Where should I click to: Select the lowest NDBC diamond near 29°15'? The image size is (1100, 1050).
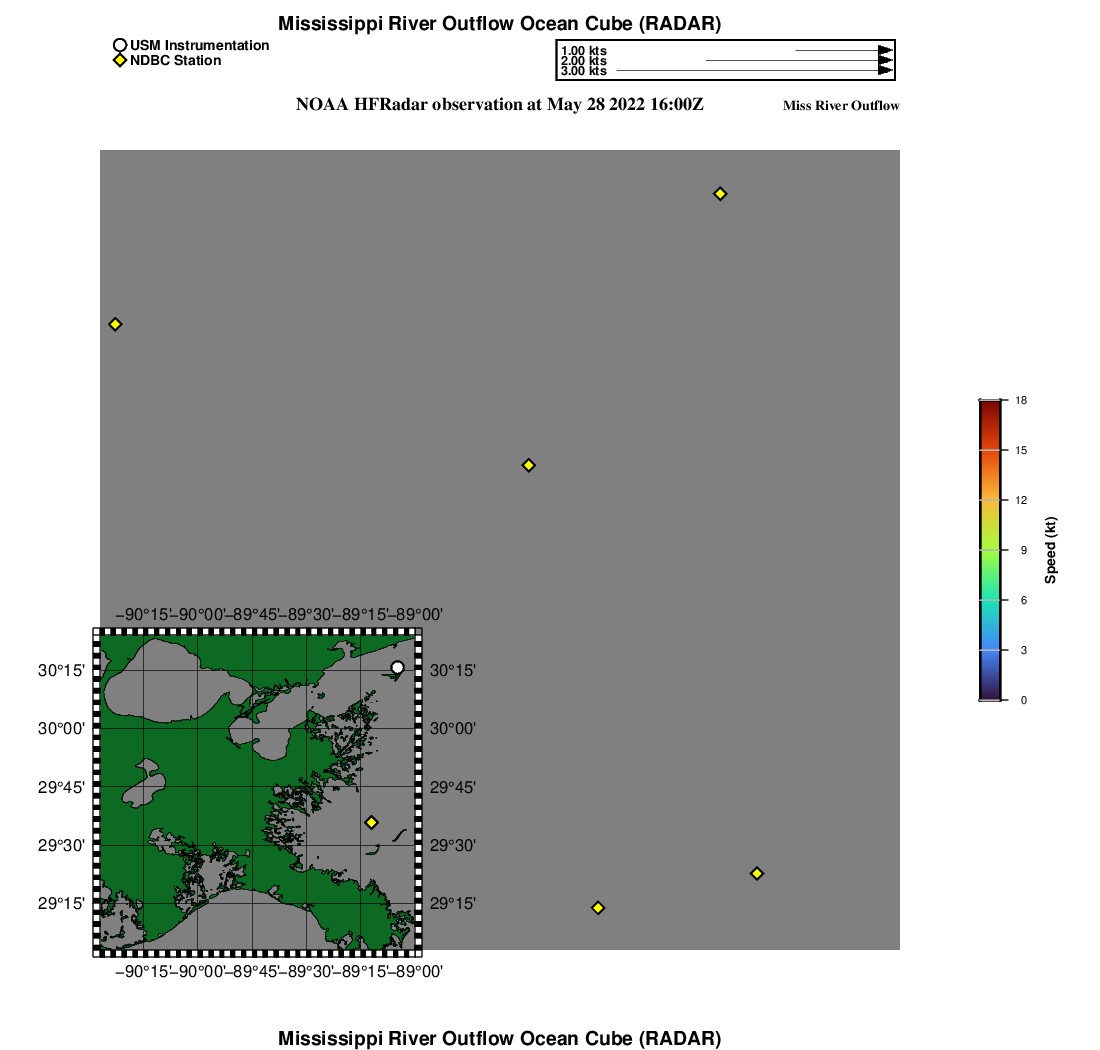[x=598, y=908]
